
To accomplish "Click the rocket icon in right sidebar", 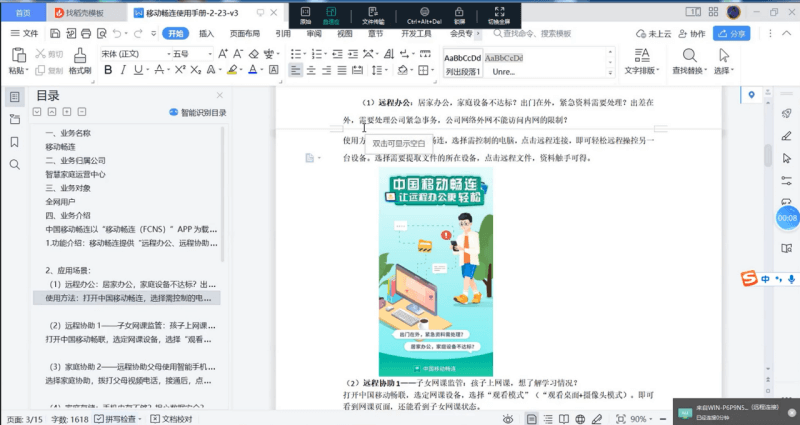I will pos(786,113).
